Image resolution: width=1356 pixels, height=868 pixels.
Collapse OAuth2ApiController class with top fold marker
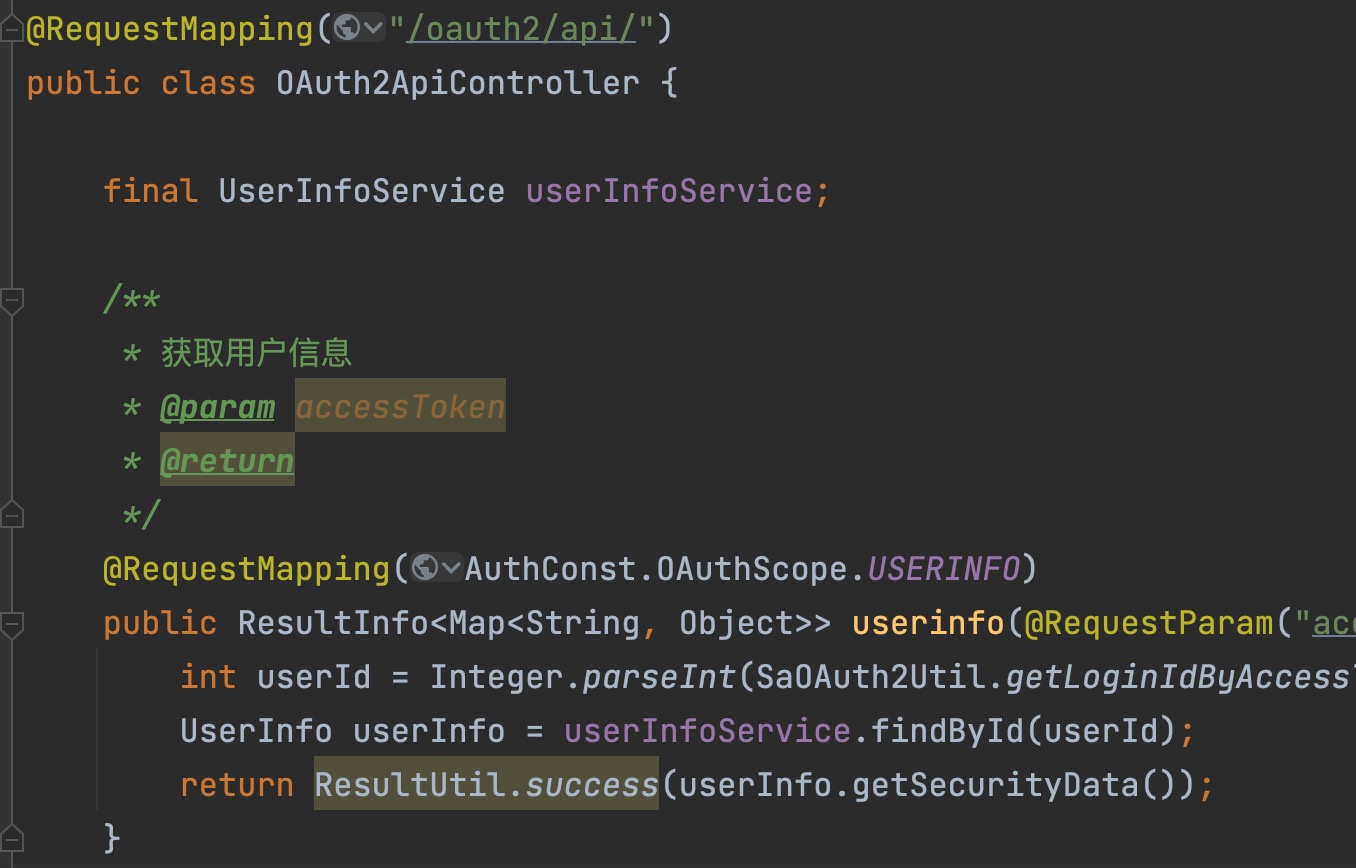point(10,28)
